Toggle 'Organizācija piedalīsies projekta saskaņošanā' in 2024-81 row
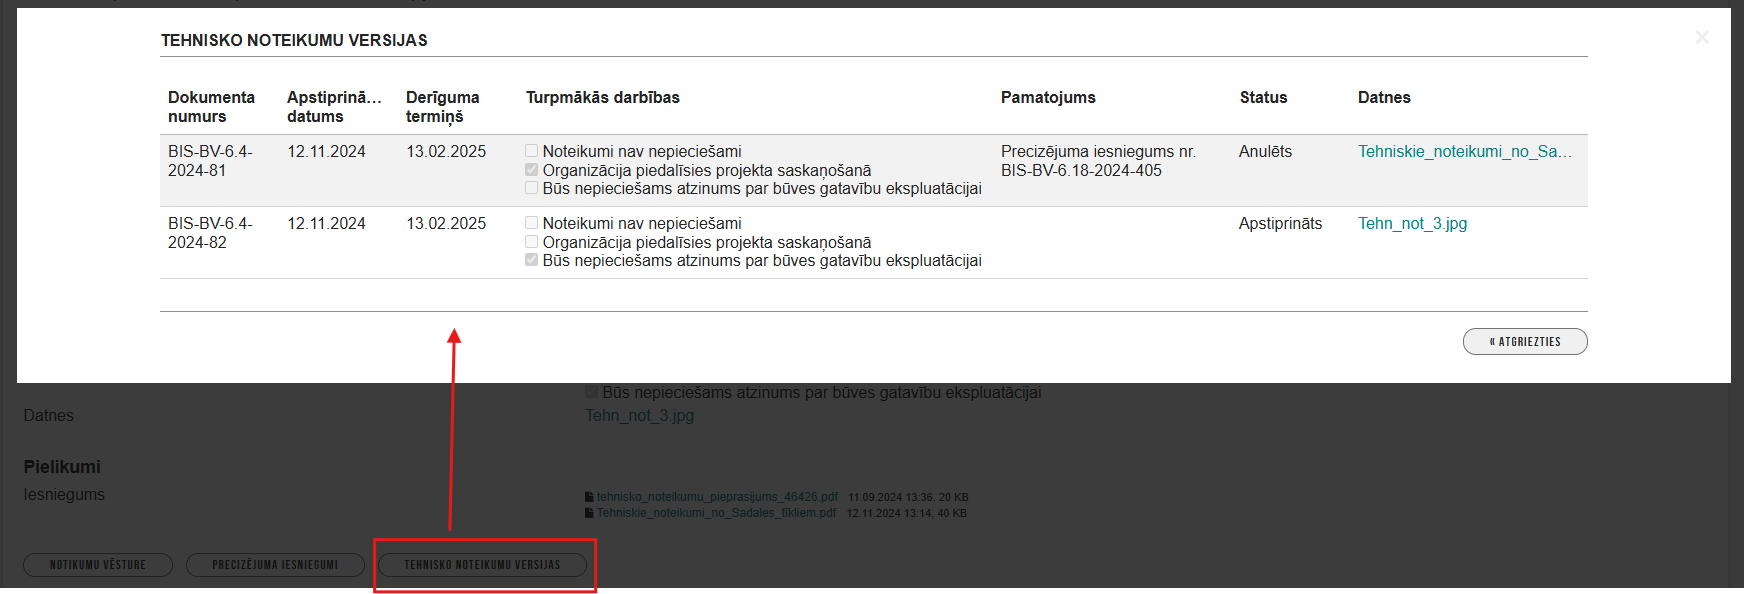 (532, 170)
